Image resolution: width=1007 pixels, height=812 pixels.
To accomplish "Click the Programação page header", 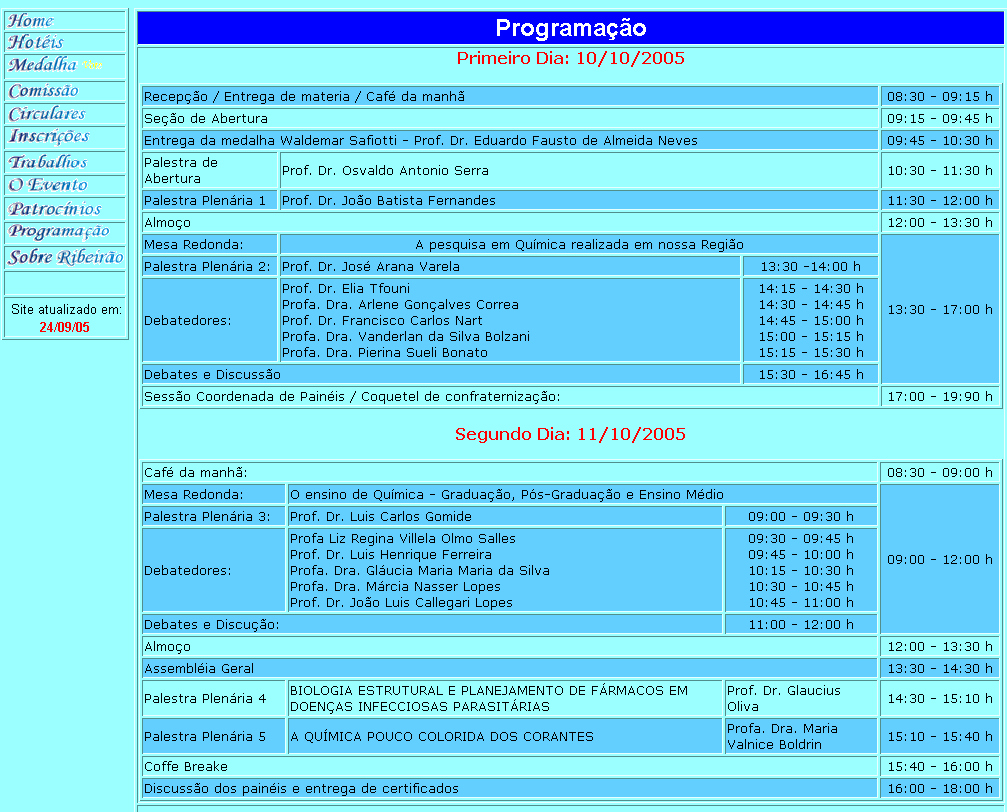I will tap(570, 28).
